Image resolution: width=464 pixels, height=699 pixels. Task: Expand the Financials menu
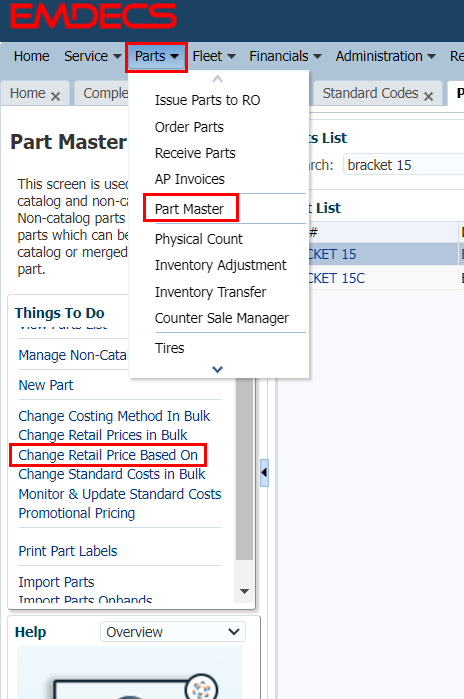click(x=285, y=56)
